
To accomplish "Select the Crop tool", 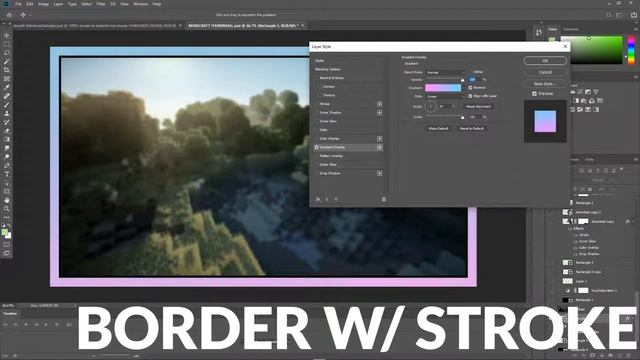I will click(x=7, y=70).
